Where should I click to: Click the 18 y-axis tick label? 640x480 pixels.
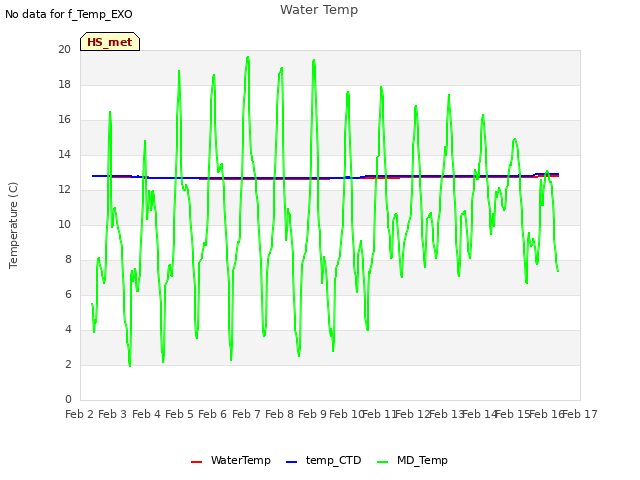[x=64, y=84]
